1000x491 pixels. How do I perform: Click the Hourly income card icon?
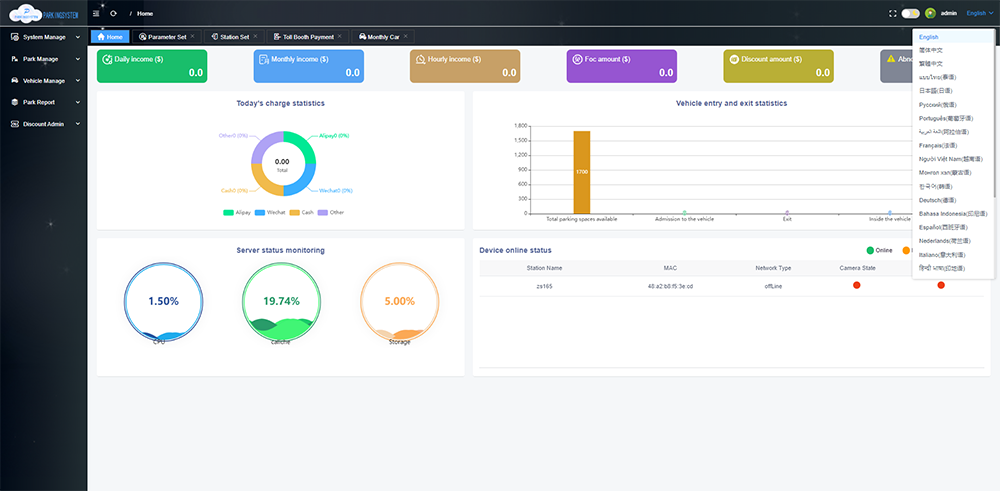coord(420,60)
